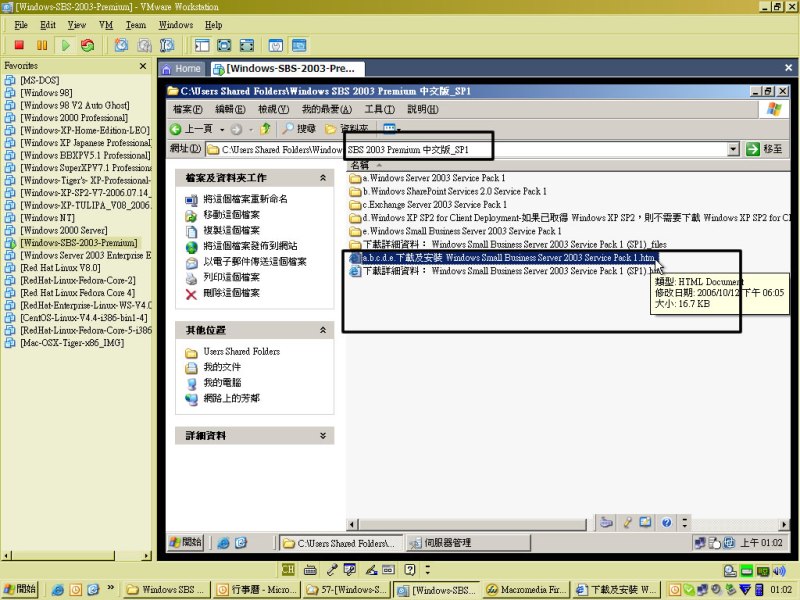Select [Windows 2000 Server] in Favorites
Image resolution: width=800 pixels, height=600 pixels.
pyautogui.click(x=64, y=231)
